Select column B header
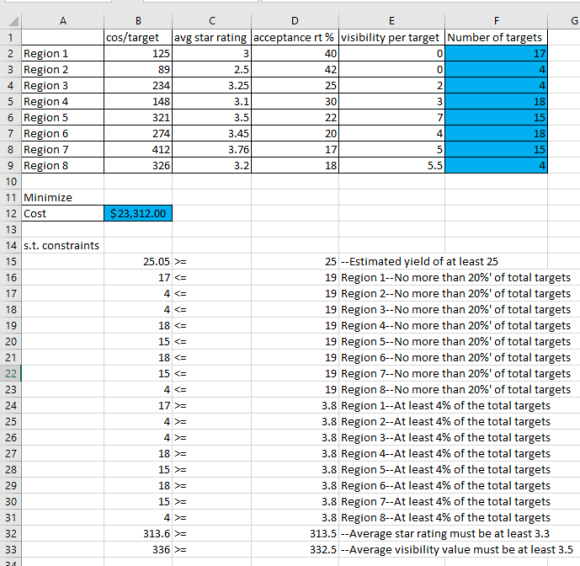Screen dimensions: 580x566 138,21
